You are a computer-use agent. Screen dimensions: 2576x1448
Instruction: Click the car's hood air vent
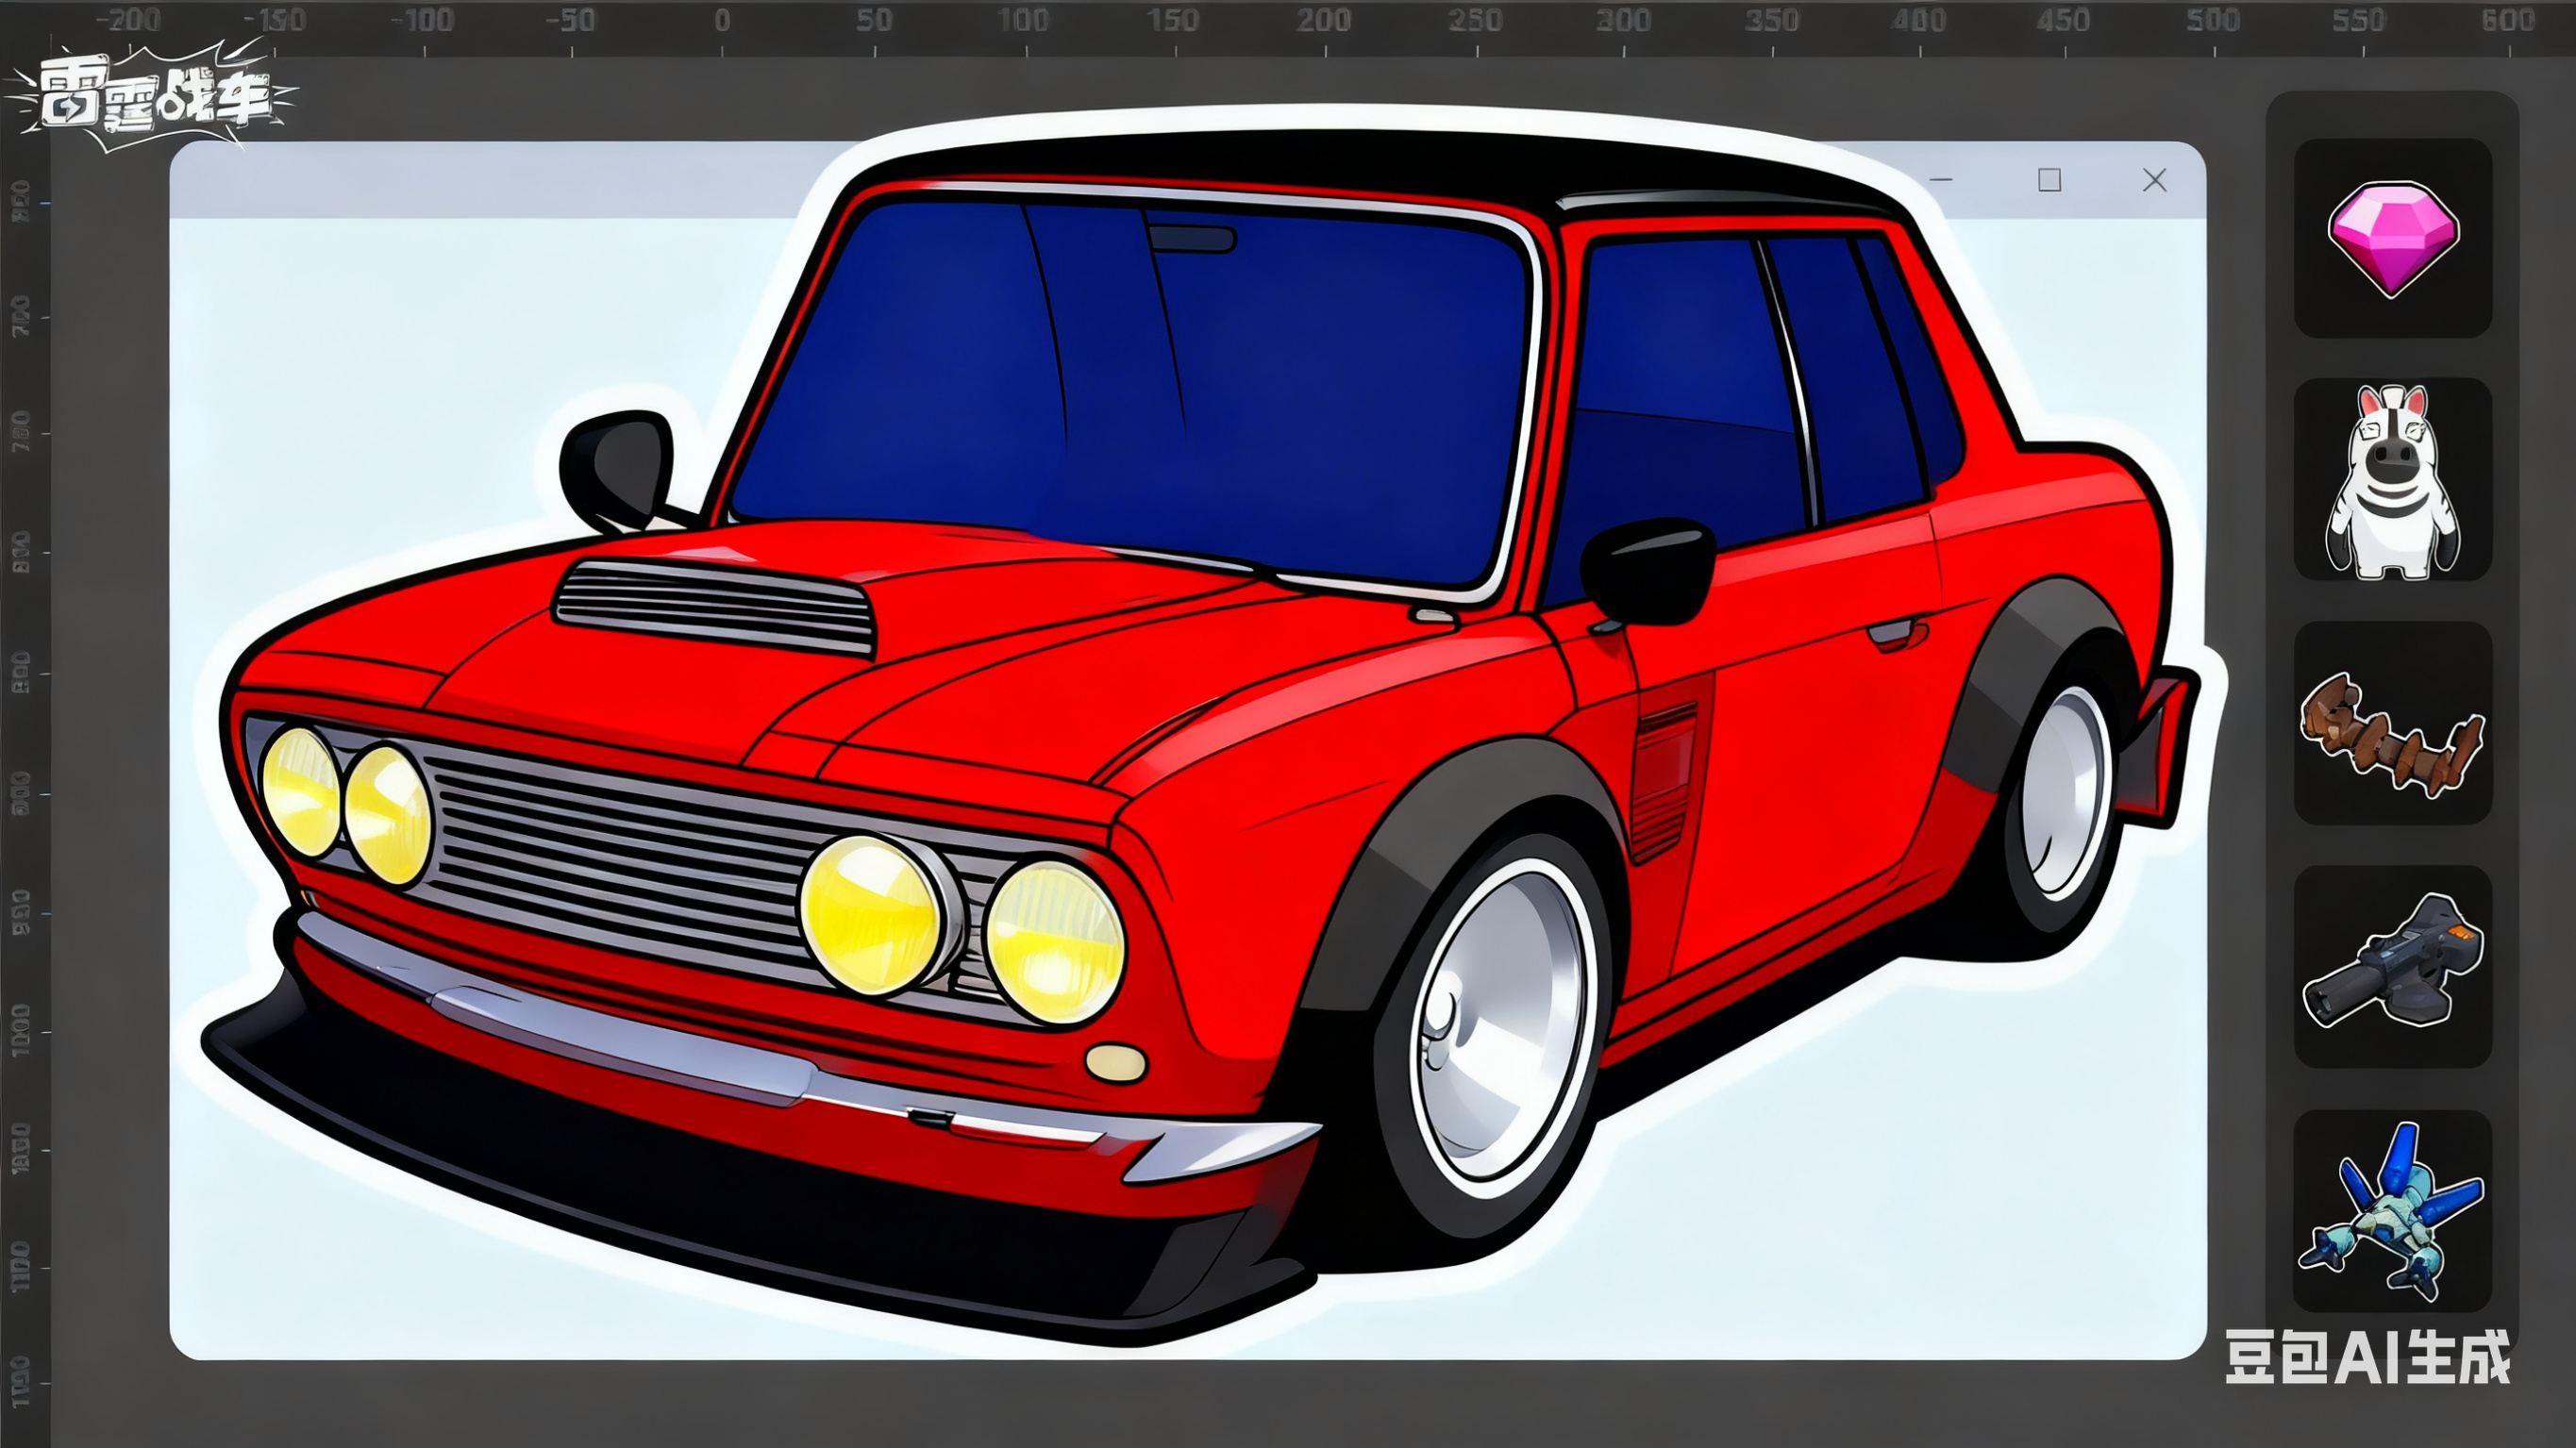click(x=716, y=606)
